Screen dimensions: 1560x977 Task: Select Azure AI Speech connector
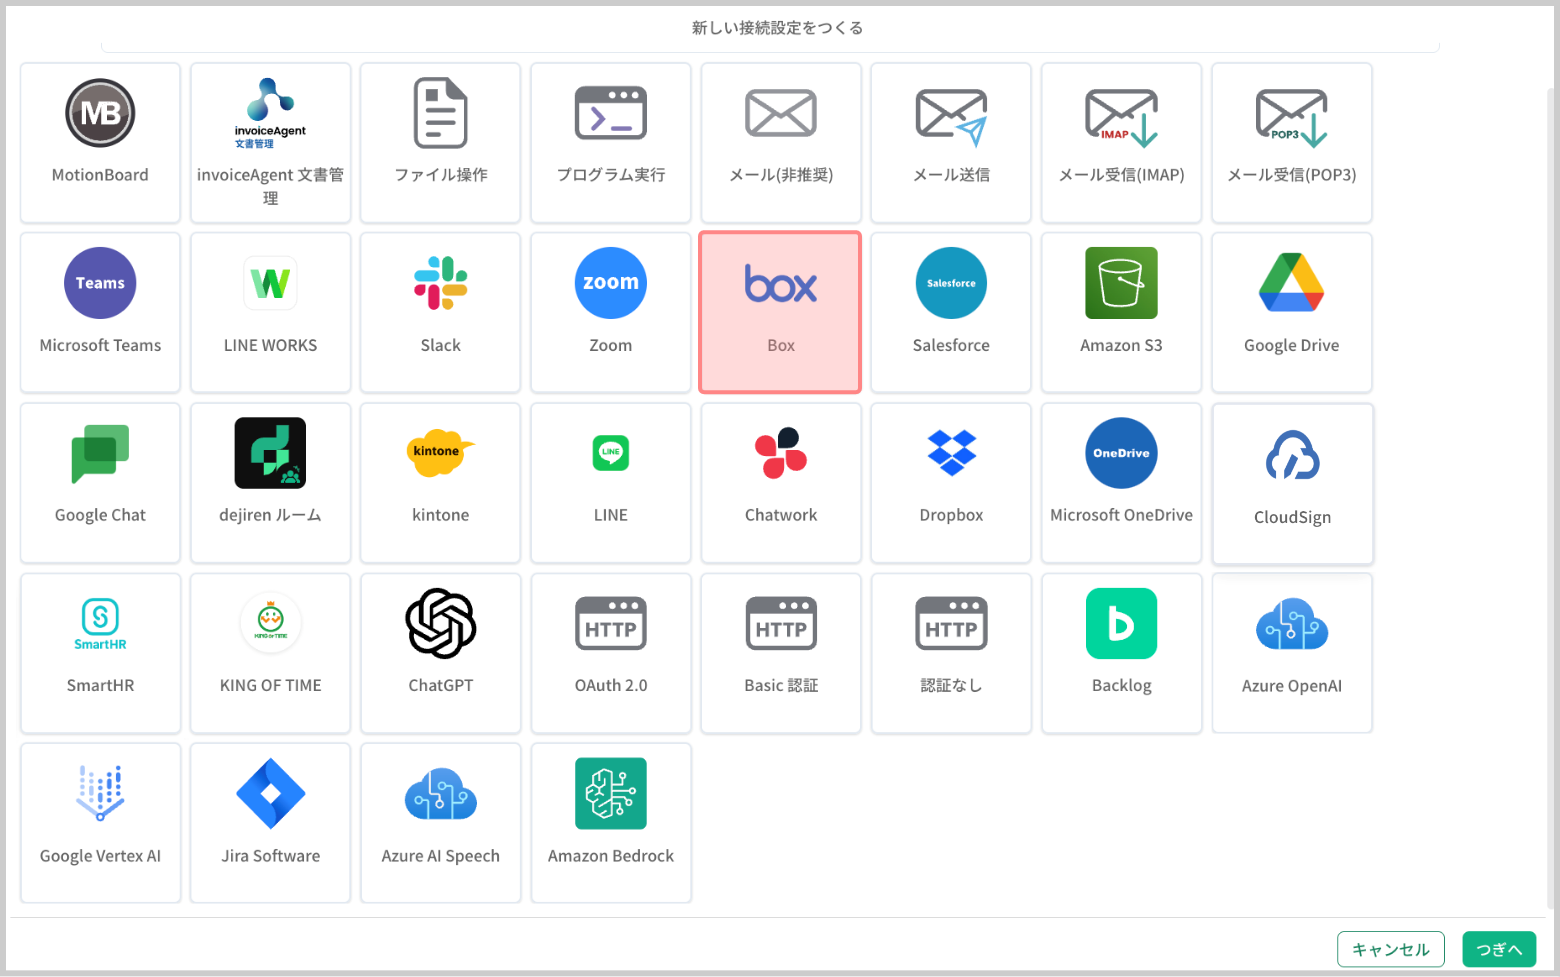pos(441,823)
